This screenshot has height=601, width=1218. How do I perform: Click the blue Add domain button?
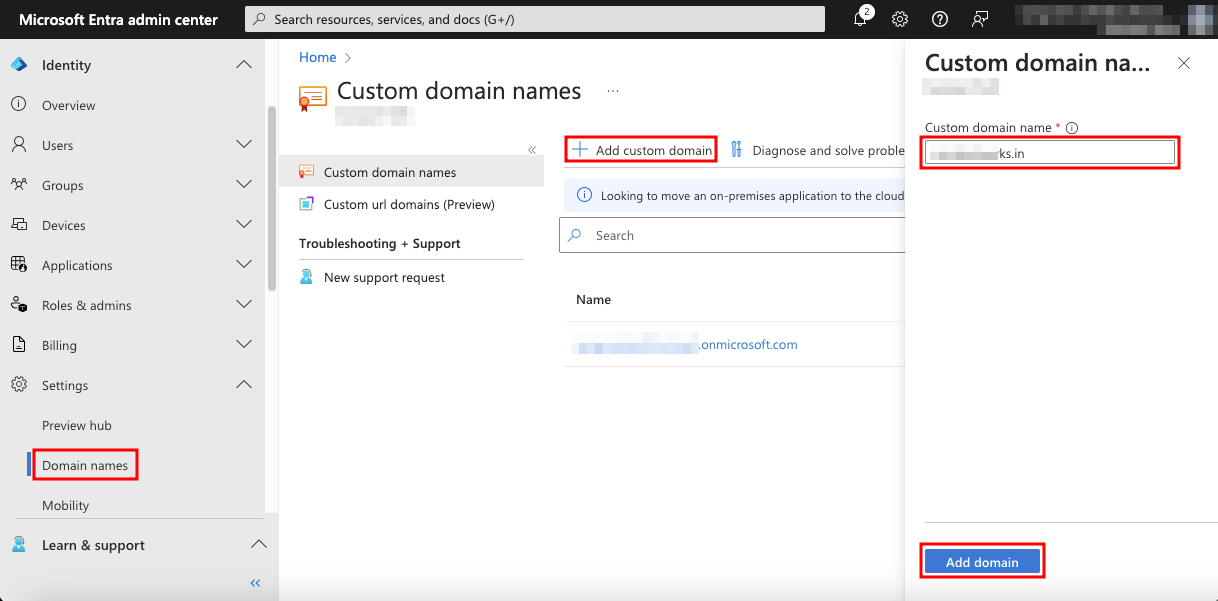pos(982,562)
